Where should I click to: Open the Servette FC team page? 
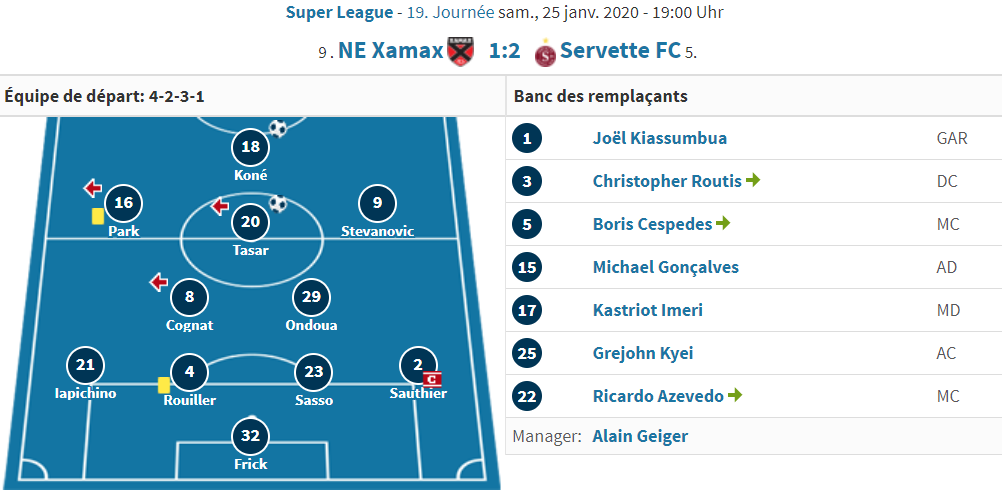[620, 50]
